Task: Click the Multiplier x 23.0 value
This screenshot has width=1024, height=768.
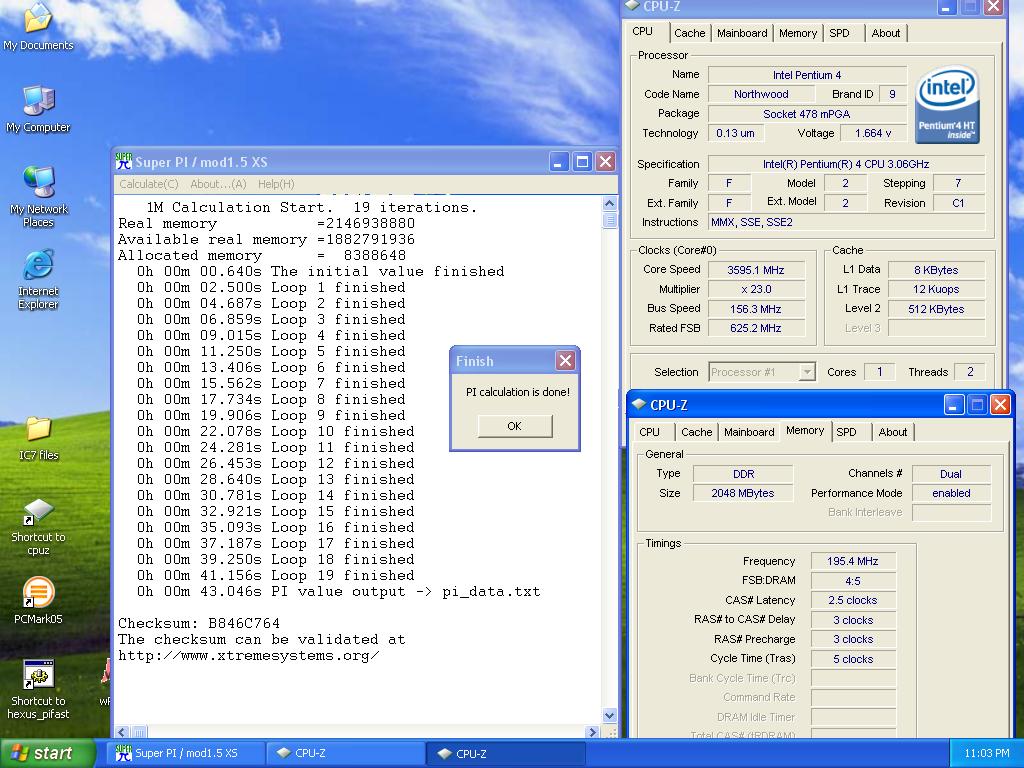Action: coord(756,289)
